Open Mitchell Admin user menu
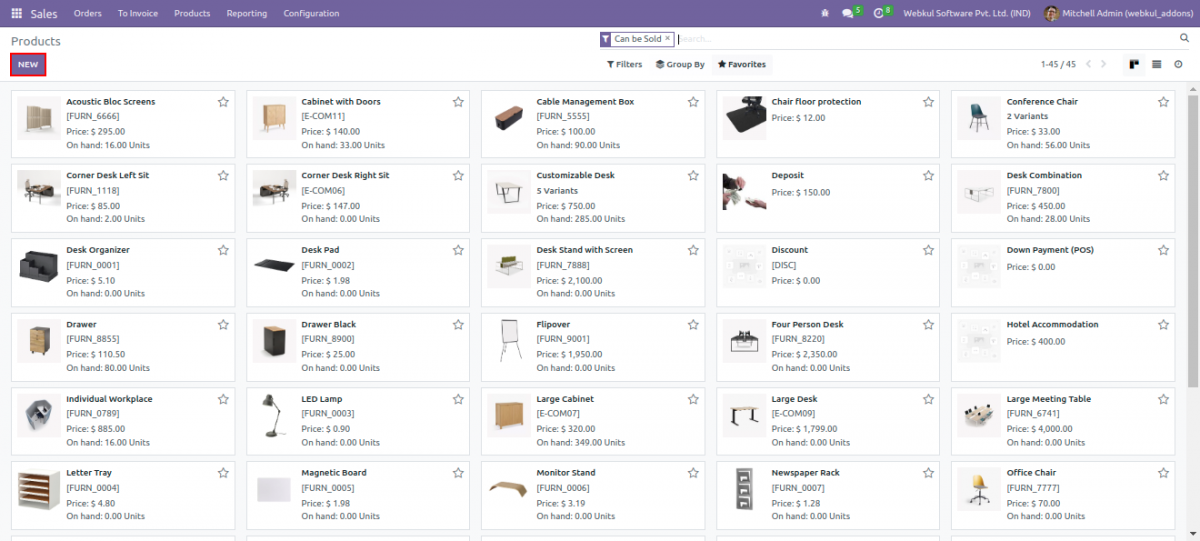The height and width of the screenshot is (541, 1200). point(1117,13)
